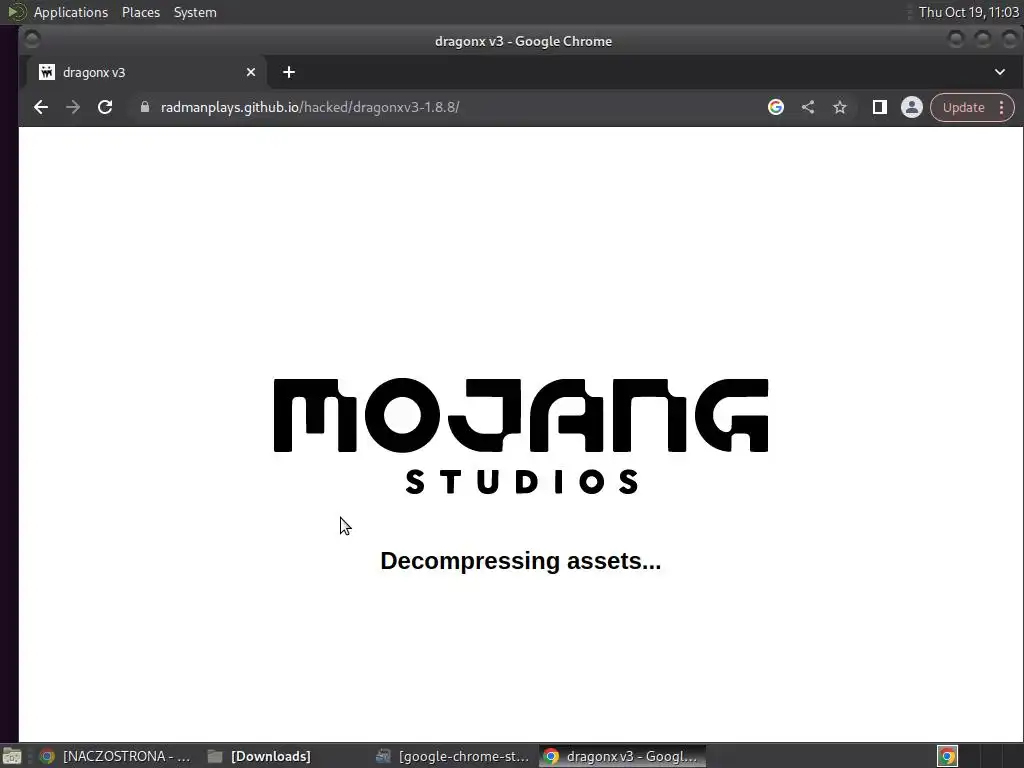View site information via the lock icon
Screen dimensions: 1024x768
point(145,107)
